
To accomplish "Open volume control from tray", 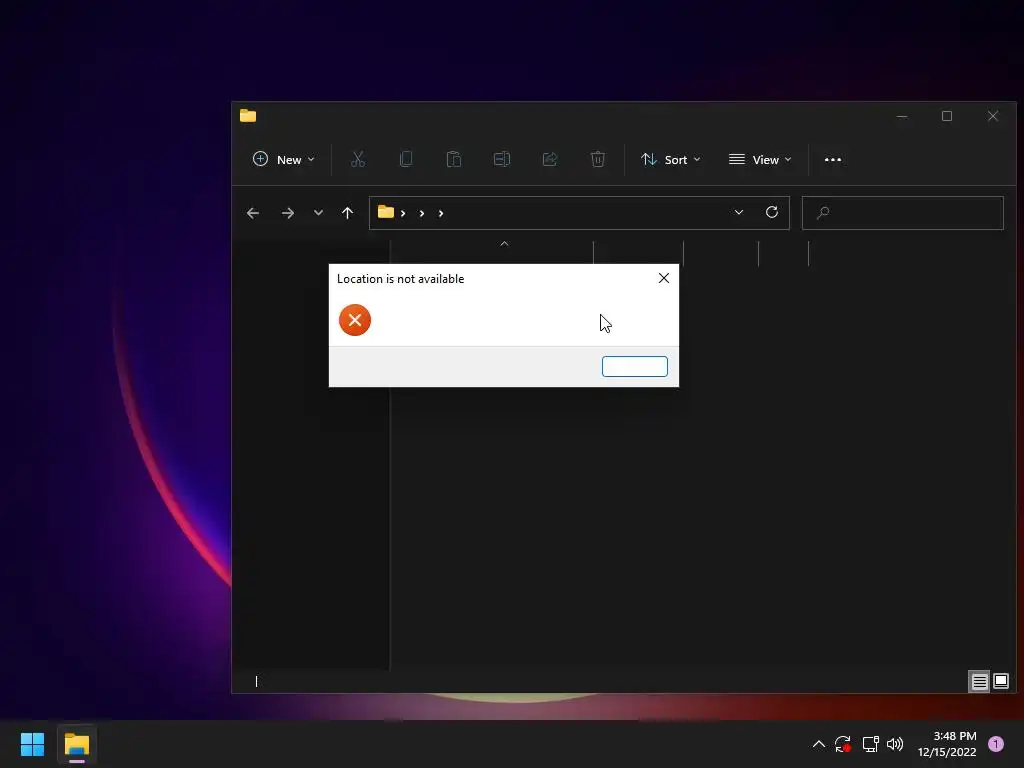I will pyautogui.click(x=895, y=744).
